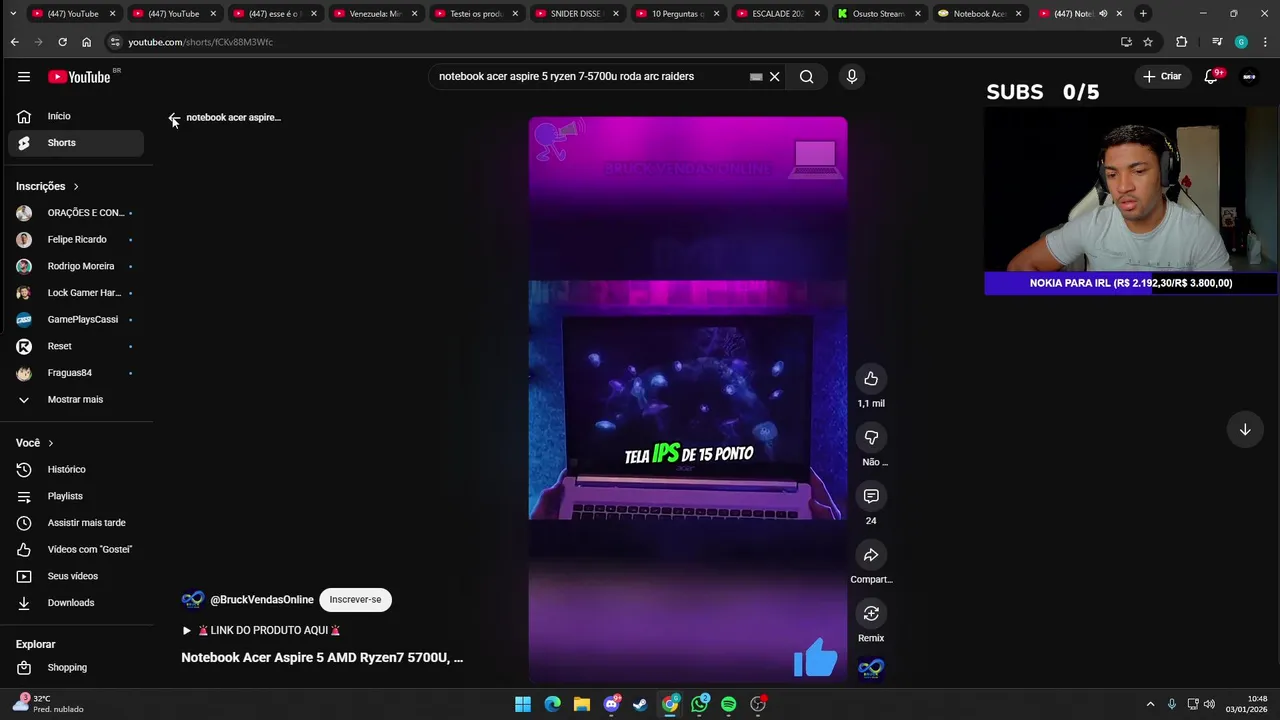Switch to SNIDER DISSE tab
Image resolution: width=1280 pixels, height=720 pixels.
[576, 14]
